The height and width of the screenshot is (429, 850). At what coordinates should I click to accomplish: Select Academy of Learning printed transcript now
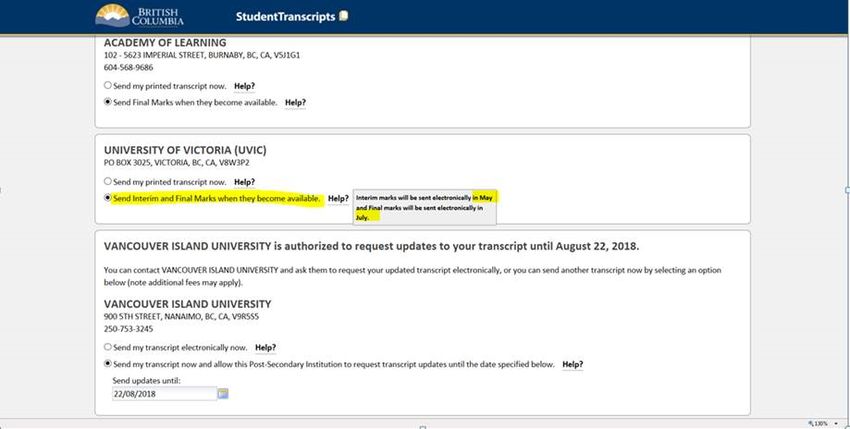[108, 86]
